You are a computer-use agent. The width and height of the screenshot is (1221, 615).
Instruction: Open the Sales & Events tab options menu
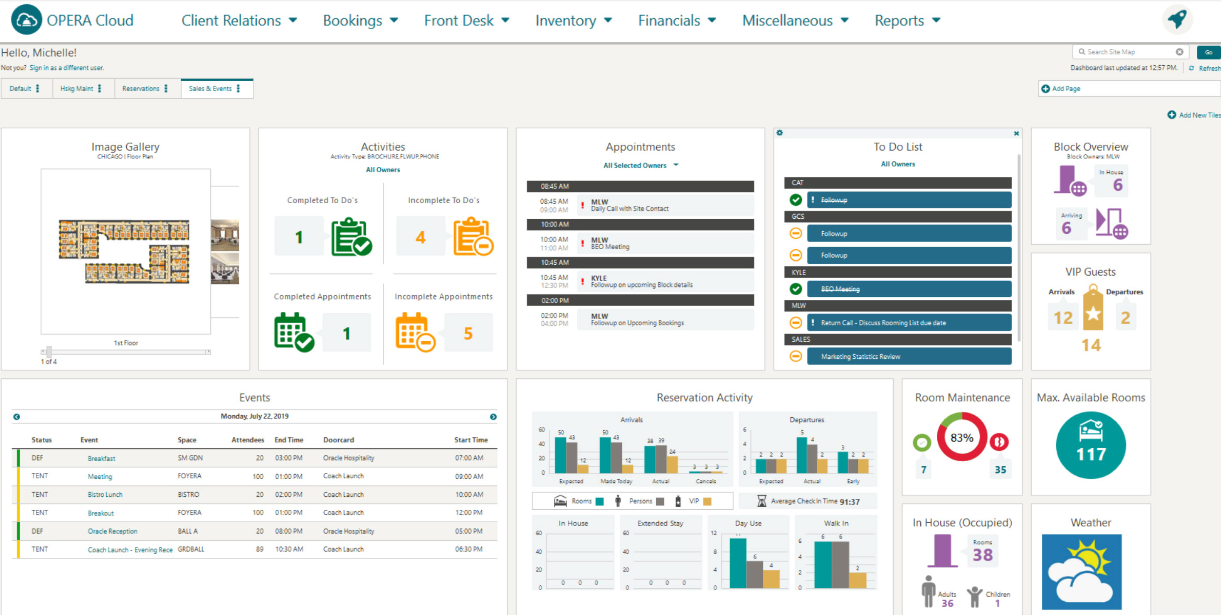(238, 88)
